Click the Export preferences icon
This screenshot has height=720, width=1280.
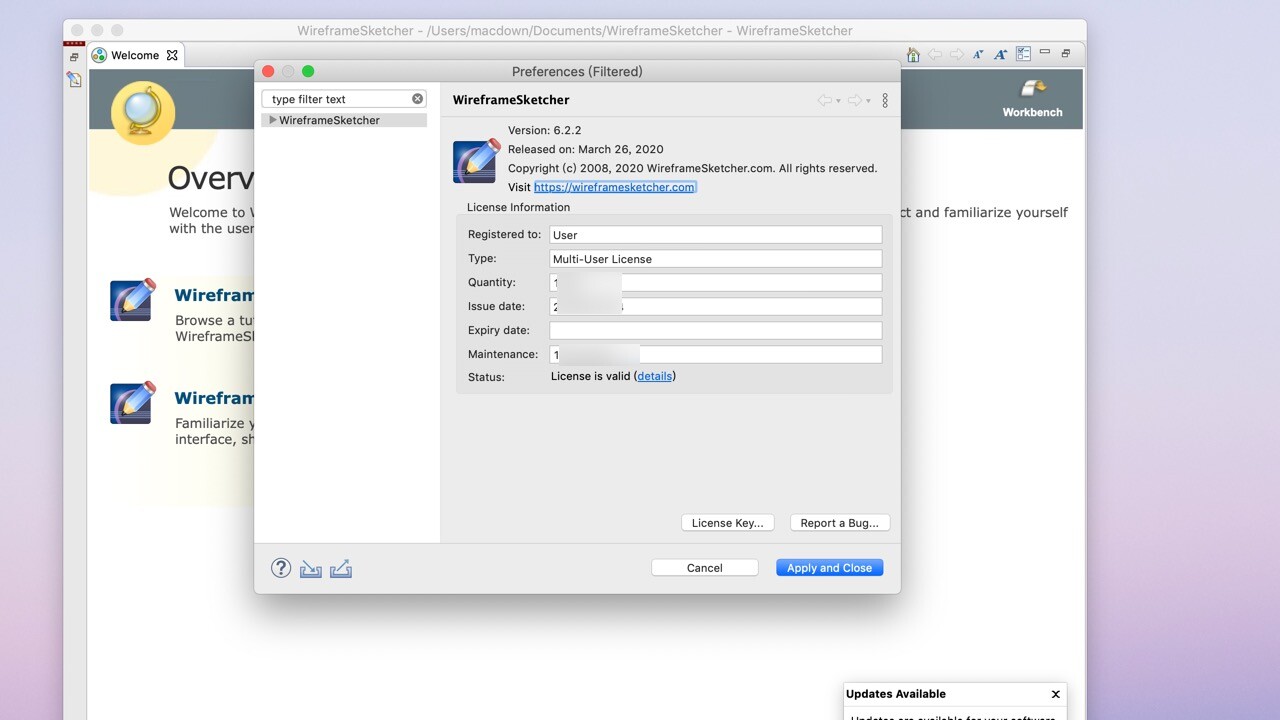point(341,568)
